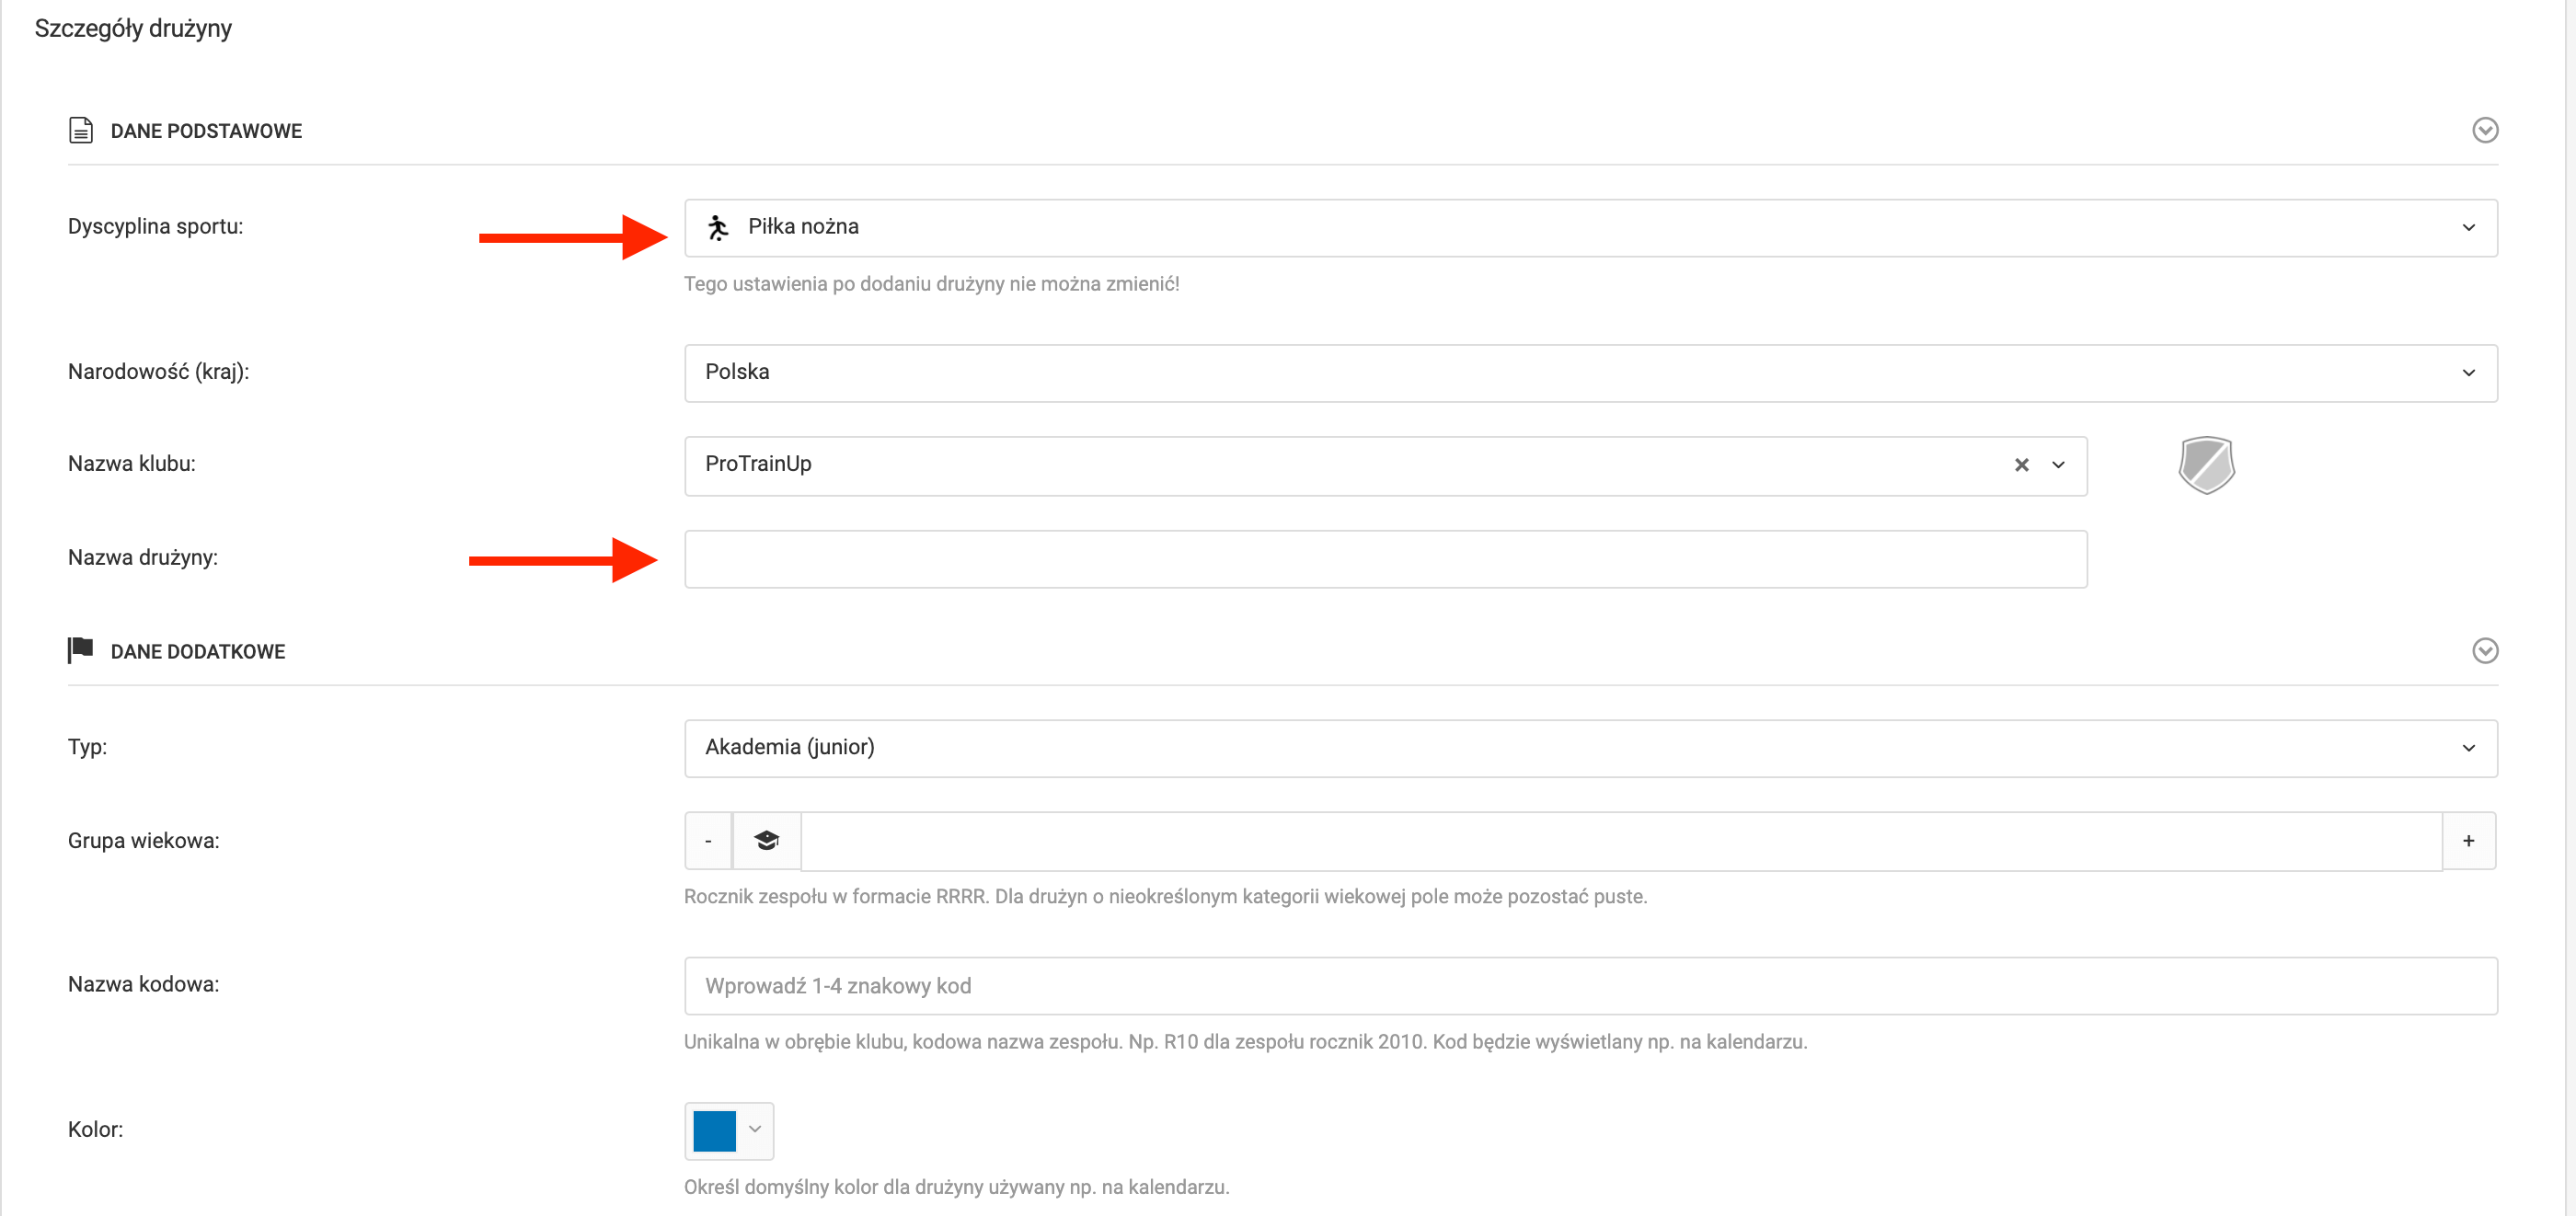Open the Kolor picker dropdown arrow
2576x1216 pixels.
point(755,1130)
